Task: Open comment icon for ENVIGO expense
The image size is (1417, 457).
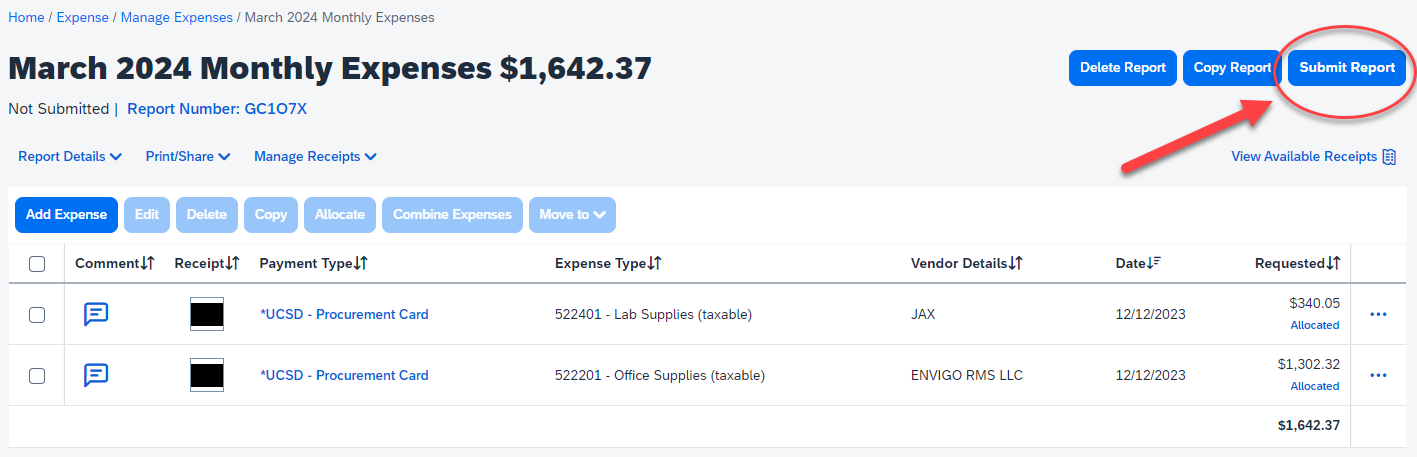Action: pos(96,375)
